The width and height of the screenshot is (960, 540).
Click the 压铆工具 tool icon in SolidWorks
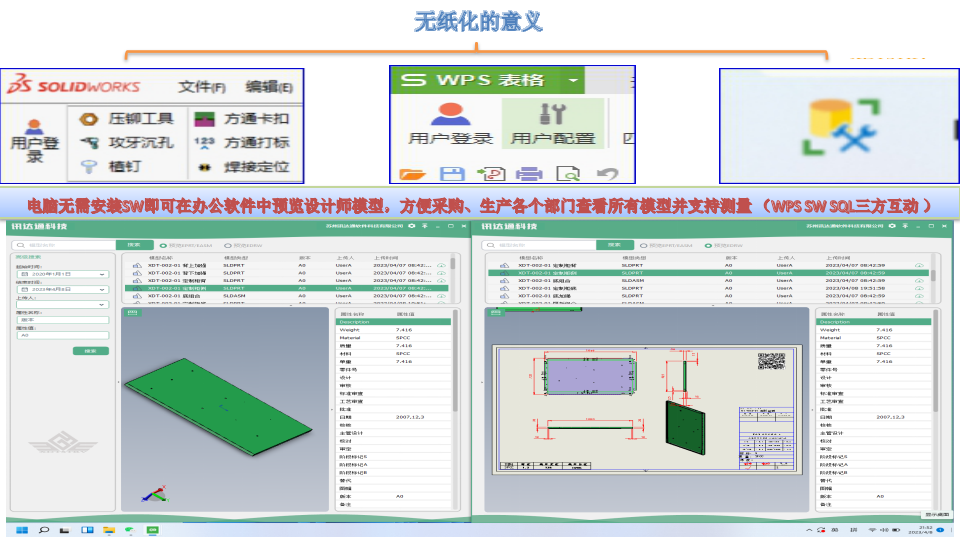[x=88, y=119]
